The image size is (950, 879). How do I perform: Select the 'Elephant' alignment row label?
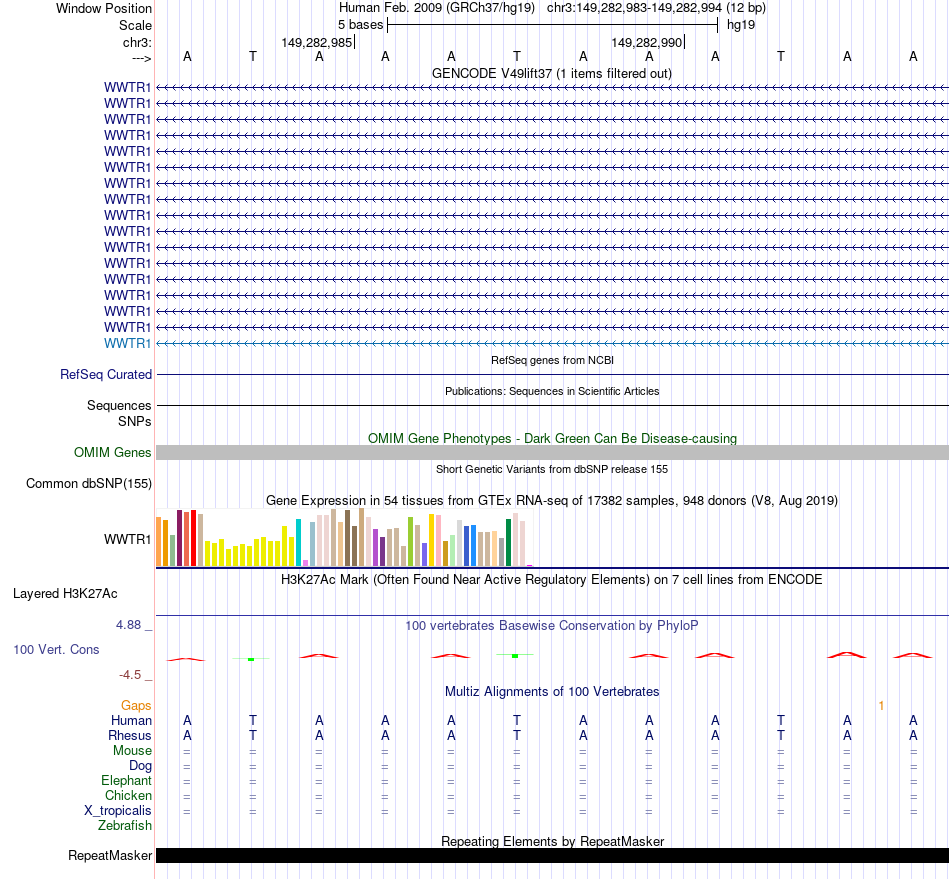pos(127,780)
